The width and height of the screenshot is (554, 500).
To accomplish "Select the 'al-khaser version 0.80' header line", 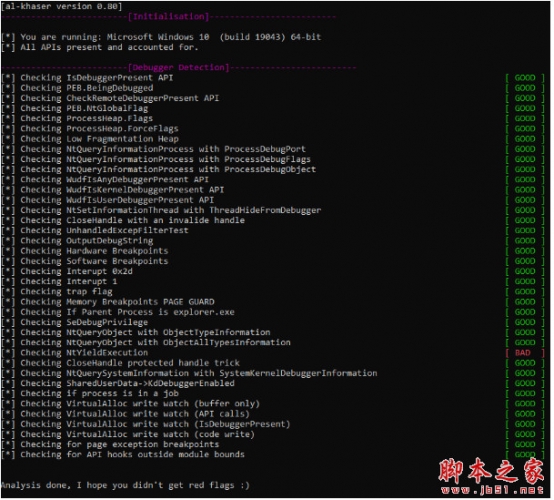I will click(62, 6).
